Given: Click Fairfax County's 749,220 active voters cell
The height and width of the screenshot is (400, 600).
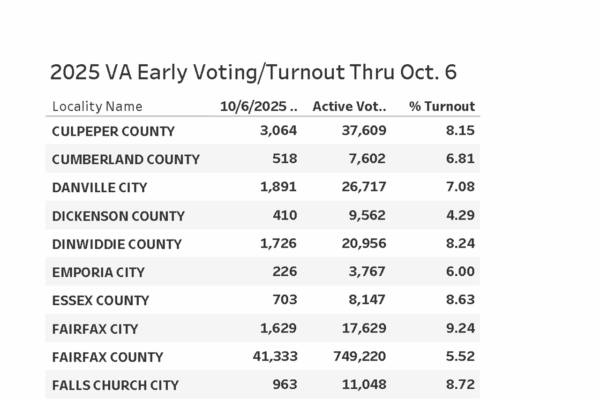Looking at the screenshot, I should 359,357.
